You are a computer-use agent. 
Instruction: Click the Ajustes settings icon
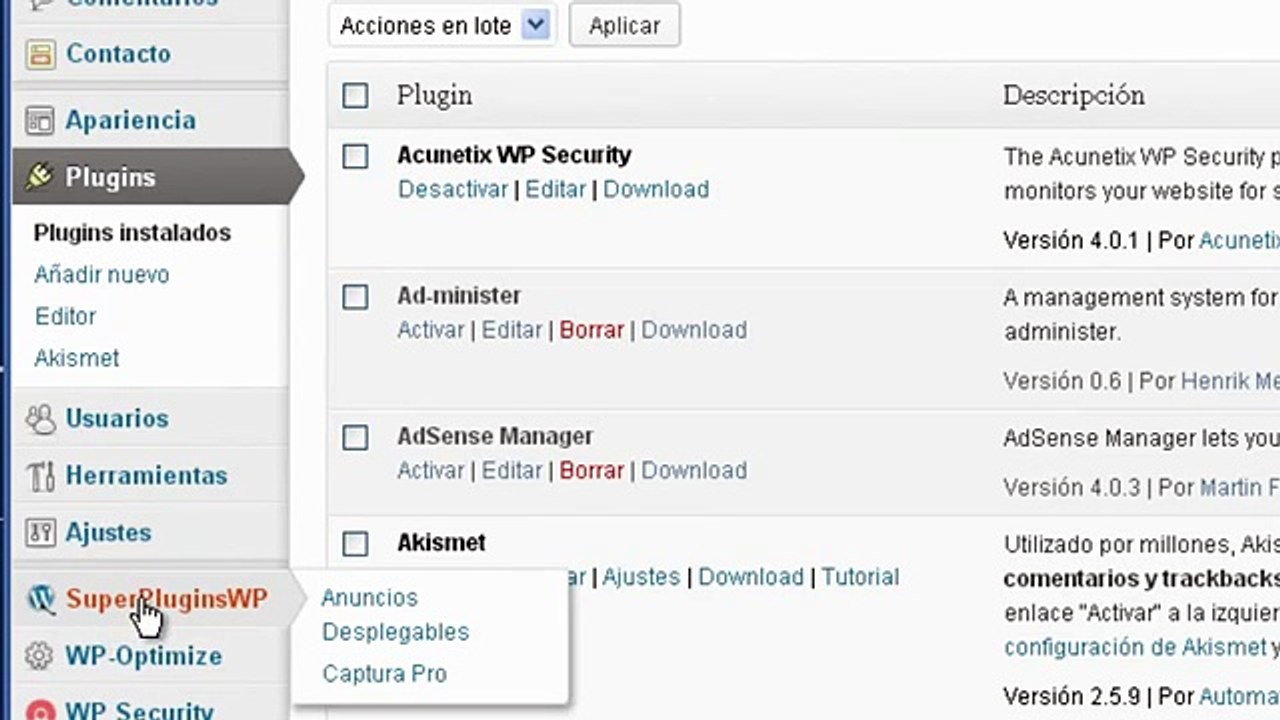40,532
